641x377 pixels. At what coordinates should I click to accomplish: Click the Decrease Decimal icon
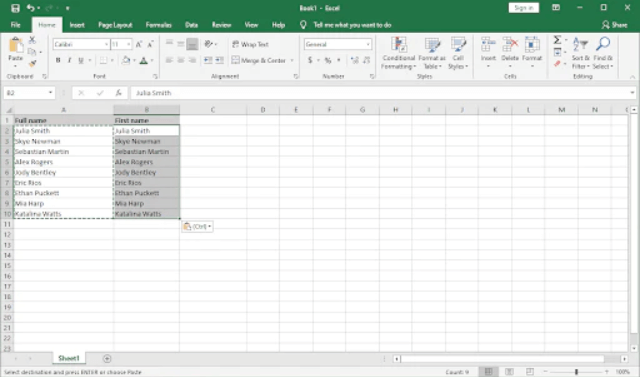366,61
